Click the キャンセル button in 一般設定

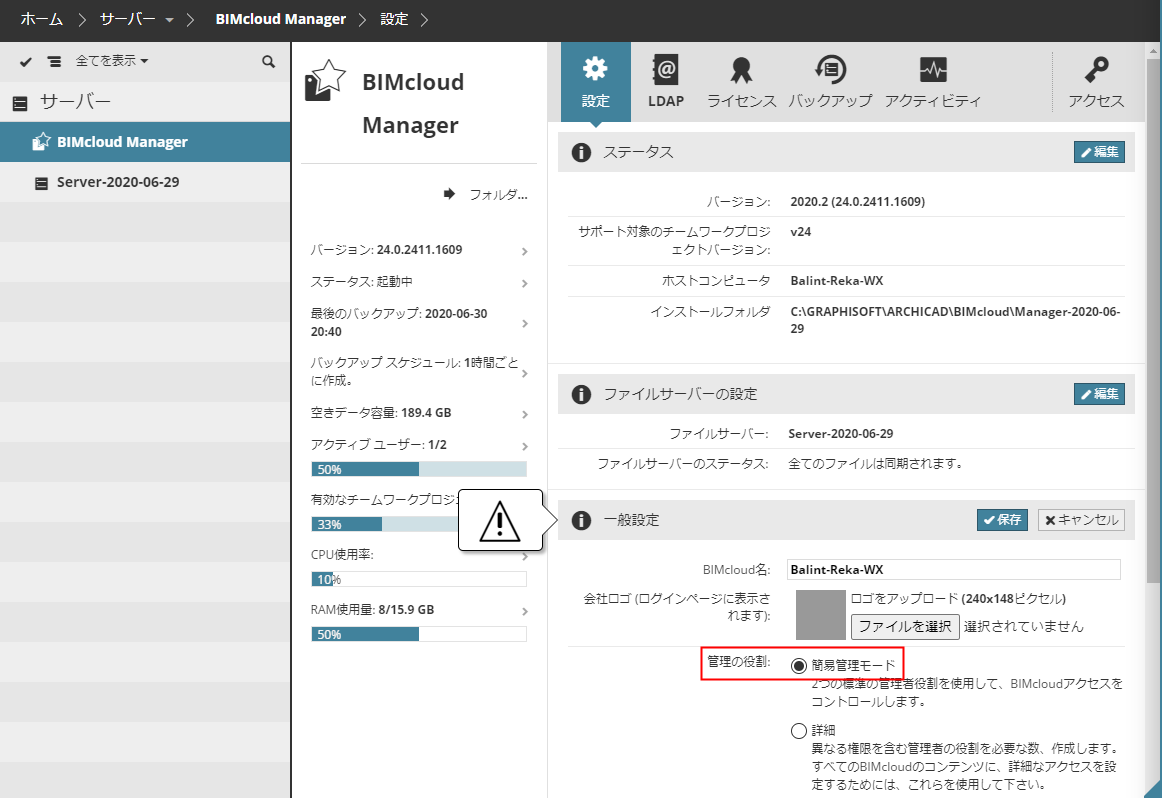coord(1081,520)
